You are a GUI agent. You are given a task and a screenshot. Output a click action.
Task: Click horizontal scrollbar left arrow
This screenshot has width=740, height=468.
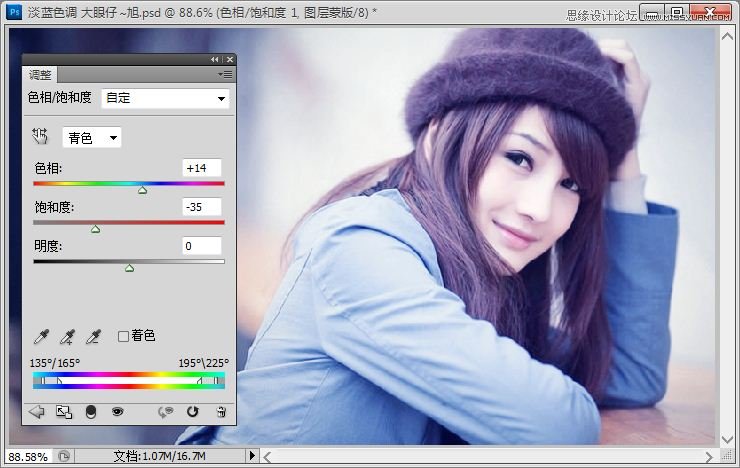(267, 457)
